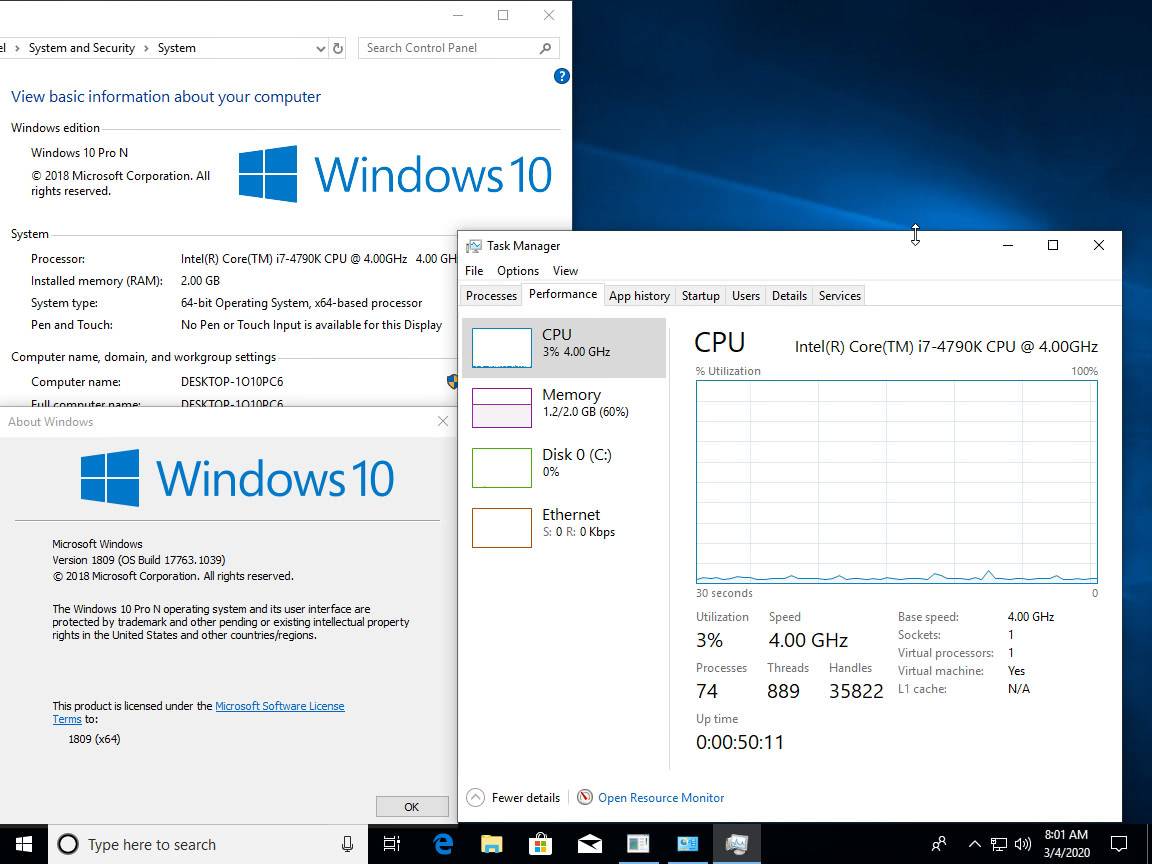Screen dimensions: 1152x864
Task: Click the volume speaker tray icon
Action: [x=1022, y=844]
